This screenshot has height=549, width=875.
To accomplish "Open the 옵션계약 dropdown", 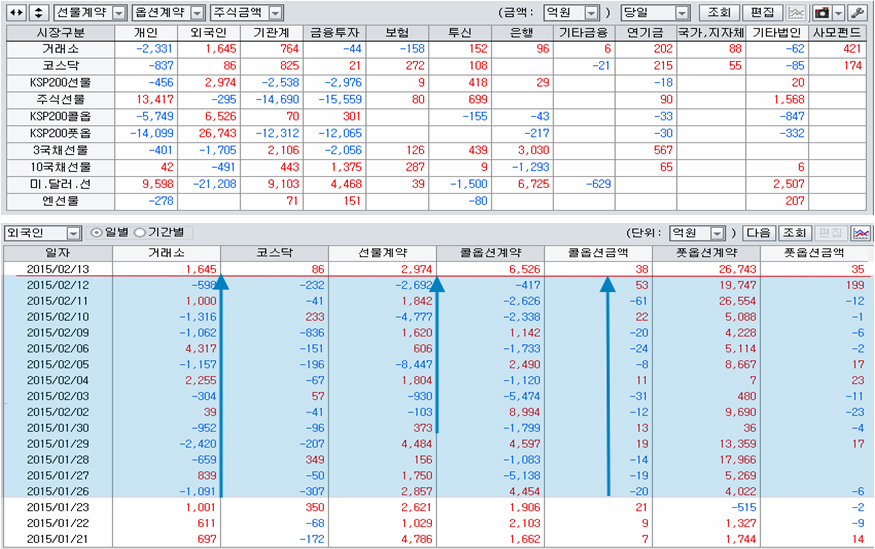I will [x=197, y=13].
